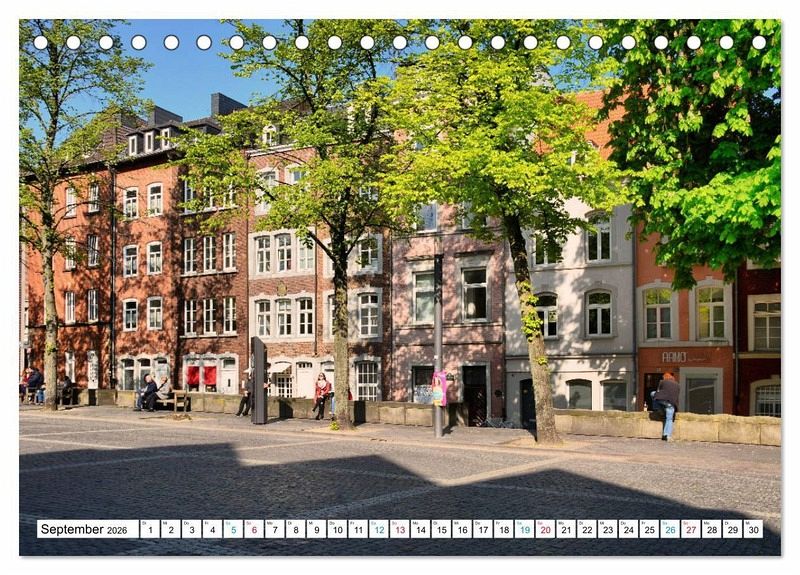The width and height of the screenshot is (800, 575).
Task: Click the last binding hole at top right
Action: point(759,42)
